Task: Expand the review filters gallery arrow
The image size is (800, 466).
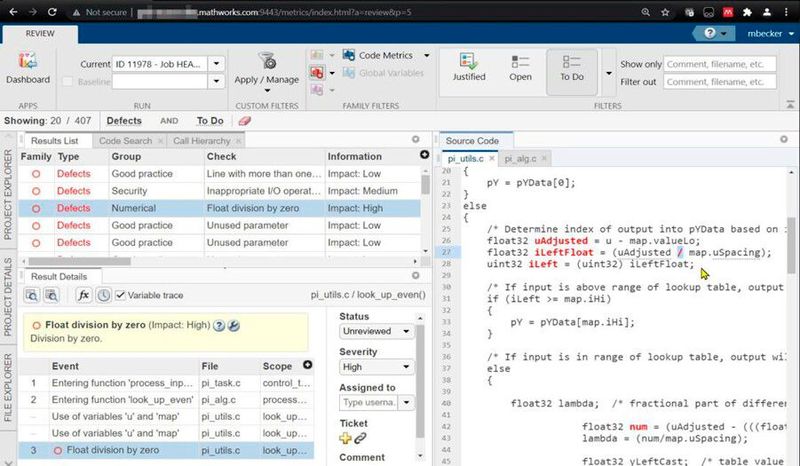Action: click(609, 73)
